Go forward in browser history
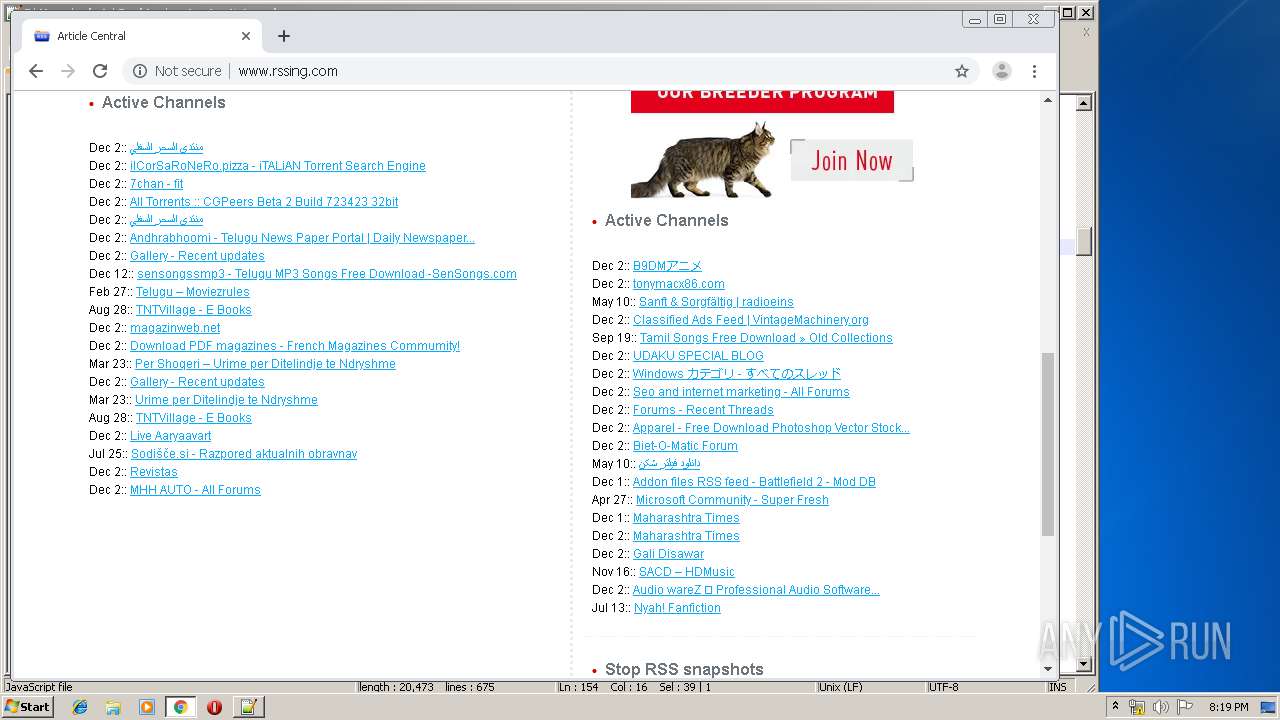The height and width of the screenshot is (720, 1280). pos(68,71)
